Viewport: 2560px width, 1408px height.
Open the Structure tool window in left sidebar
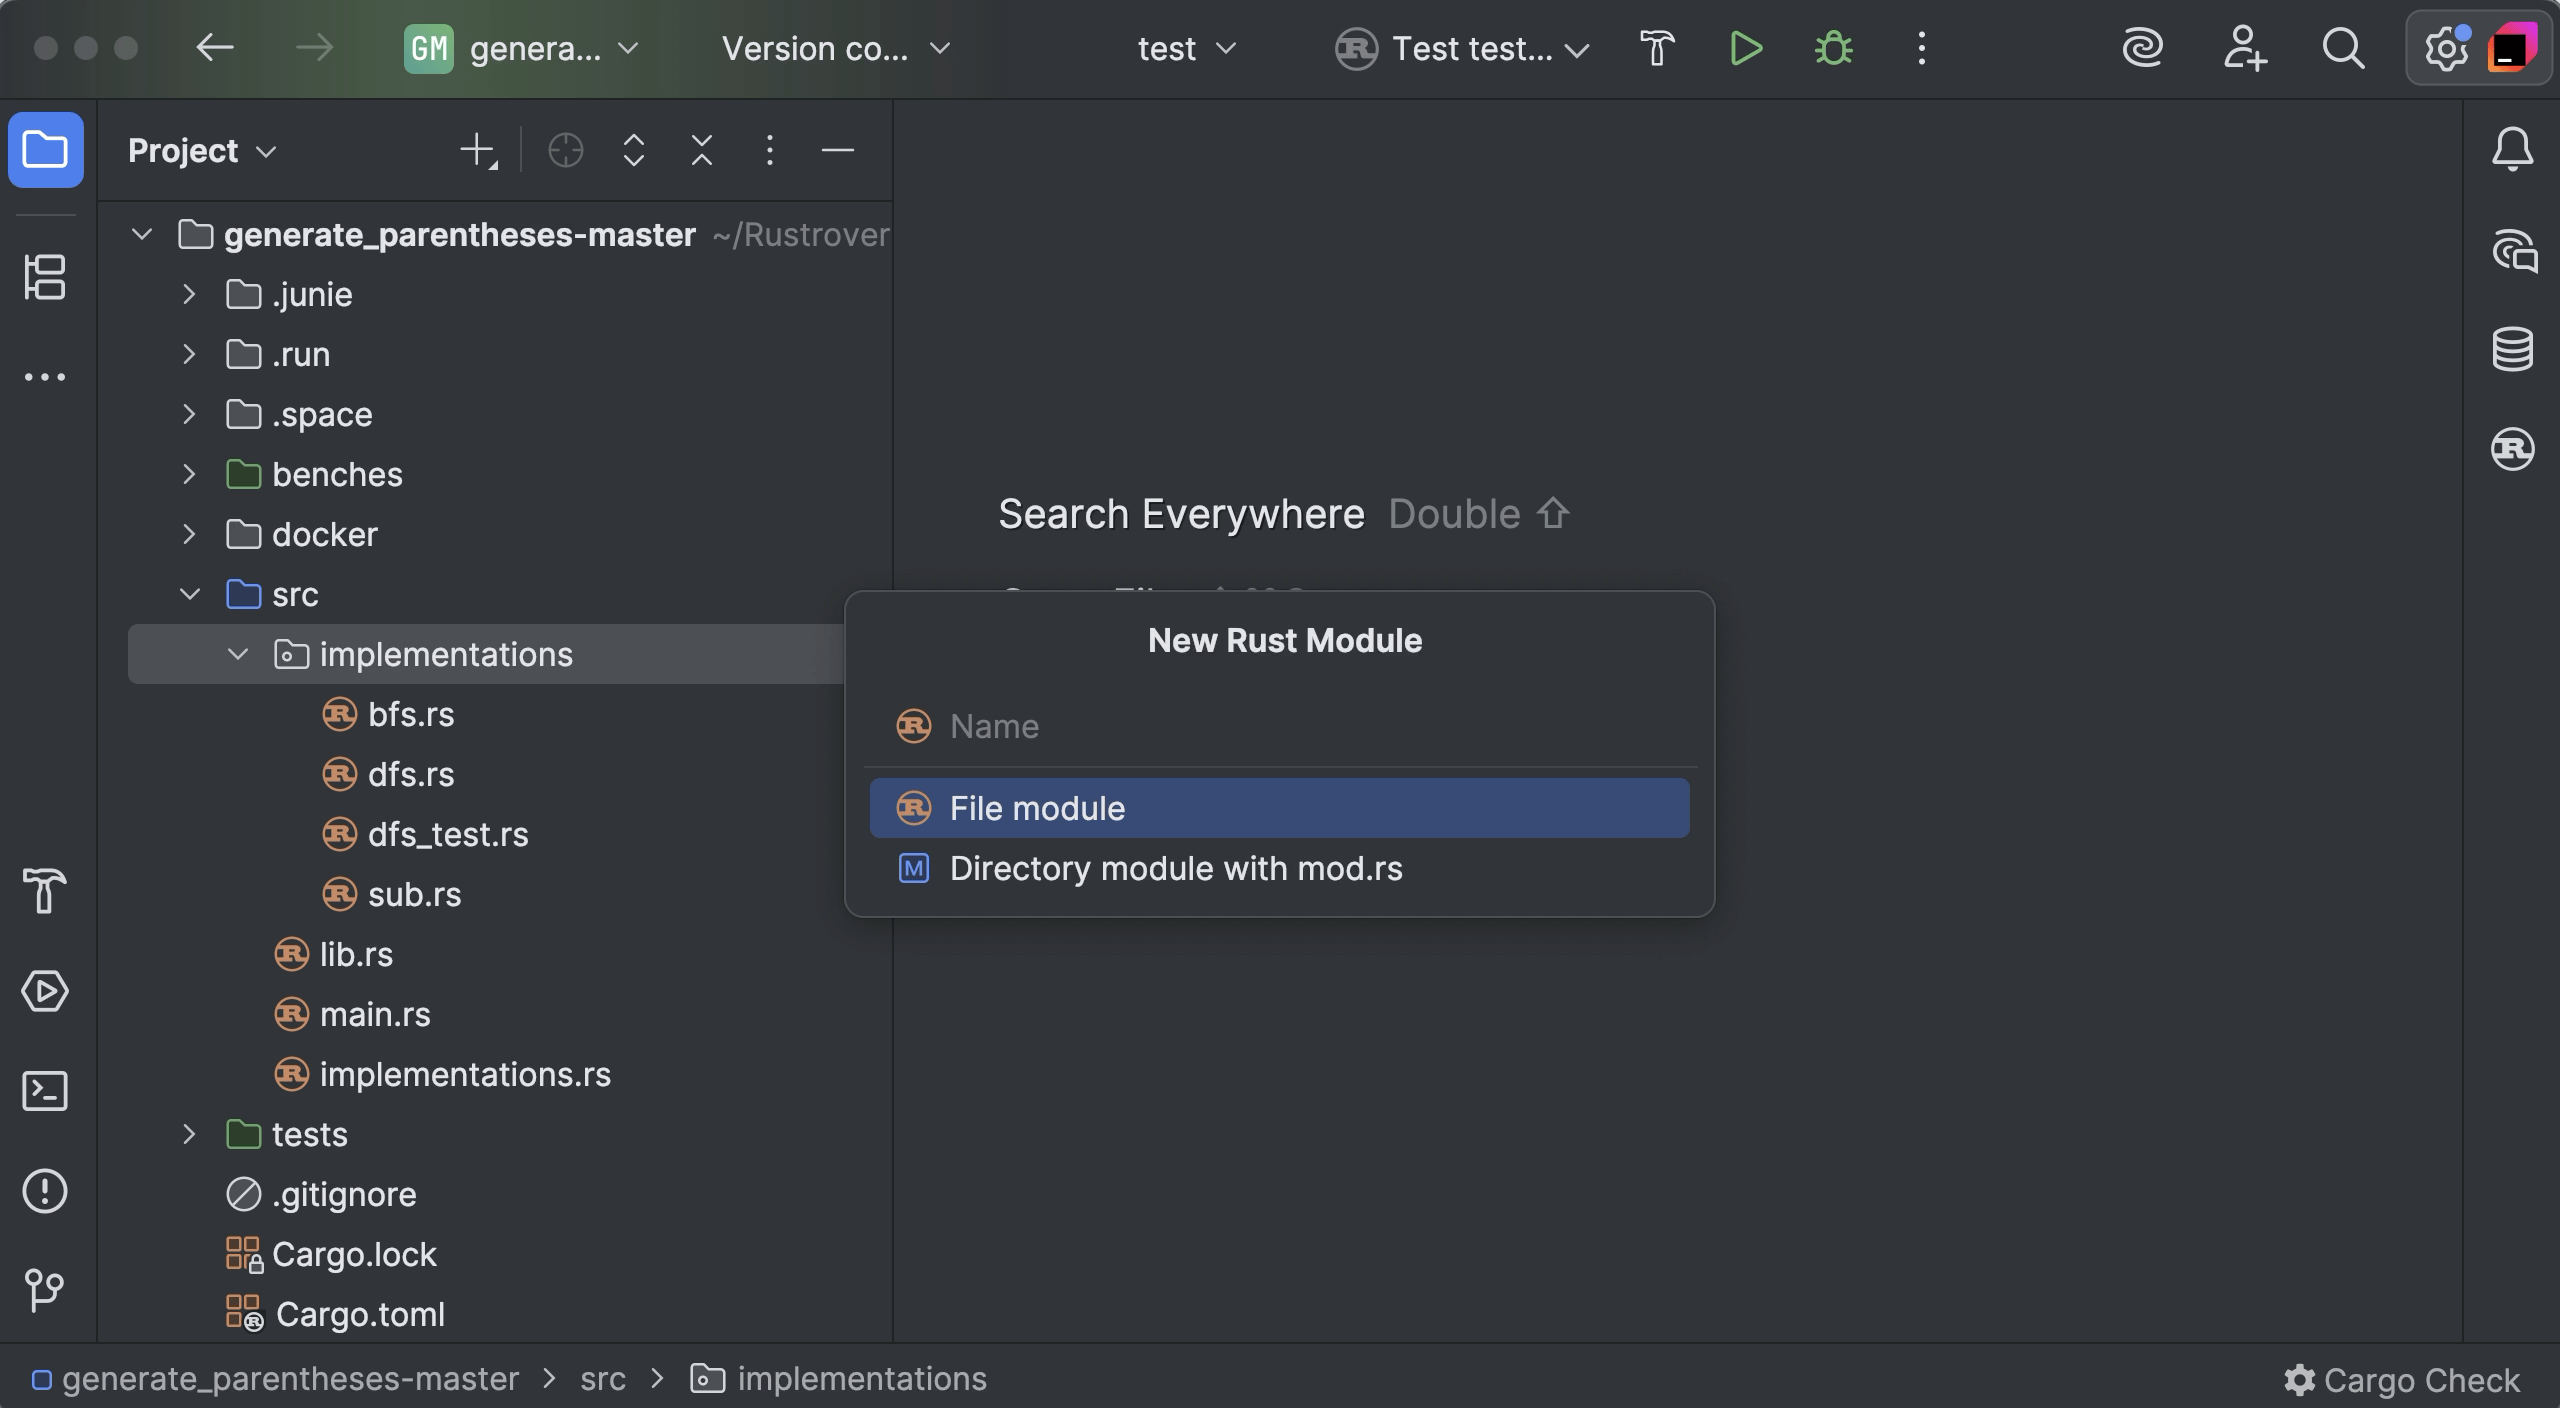pyautogui.click(x=45, y=277)
